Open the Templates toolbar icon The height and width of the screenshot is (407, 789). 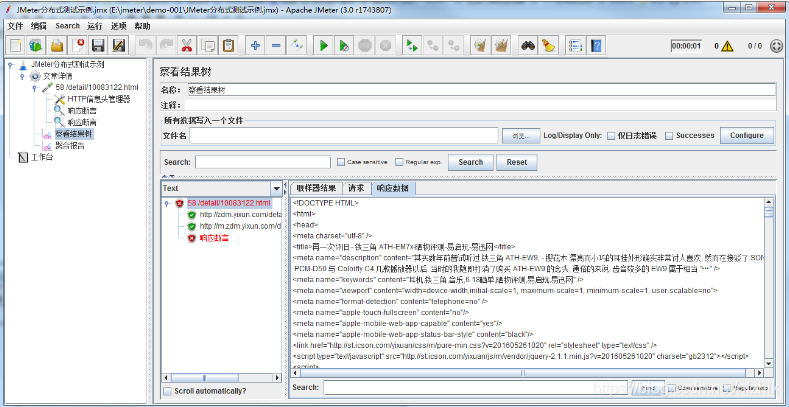pos(36,46)
